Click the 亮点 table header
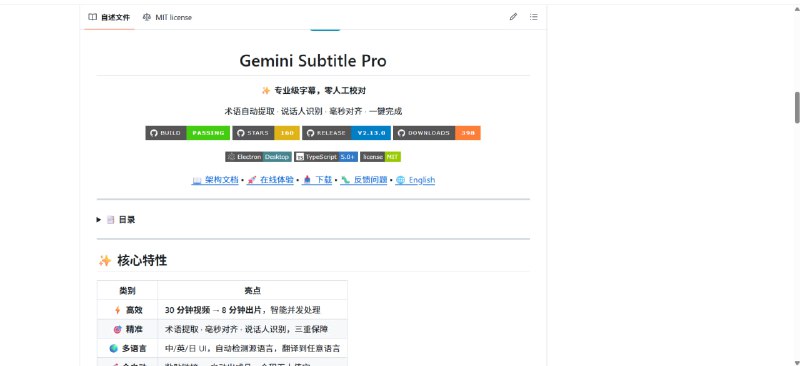This screenshot has height=366, width=800. pos(253,290)
